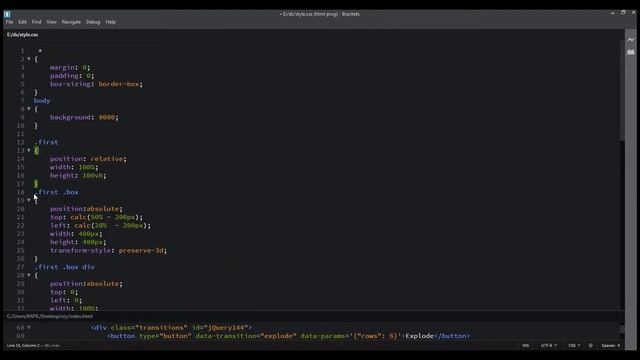Click line number 26 in the gutter

pyautogui.click(x=20, y=259)
